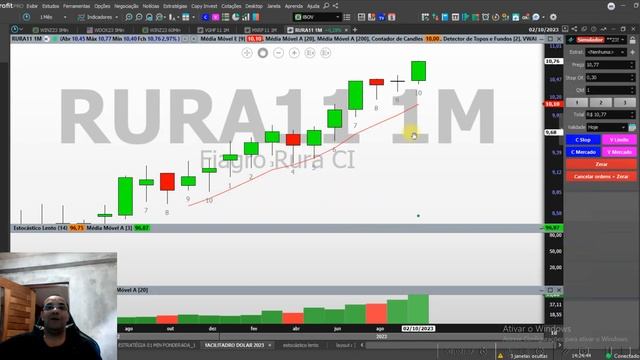Open settings gear icon in top toolbar
This screenshot has height=360, width=640.
pyautogui.click(x=553, y=17)
